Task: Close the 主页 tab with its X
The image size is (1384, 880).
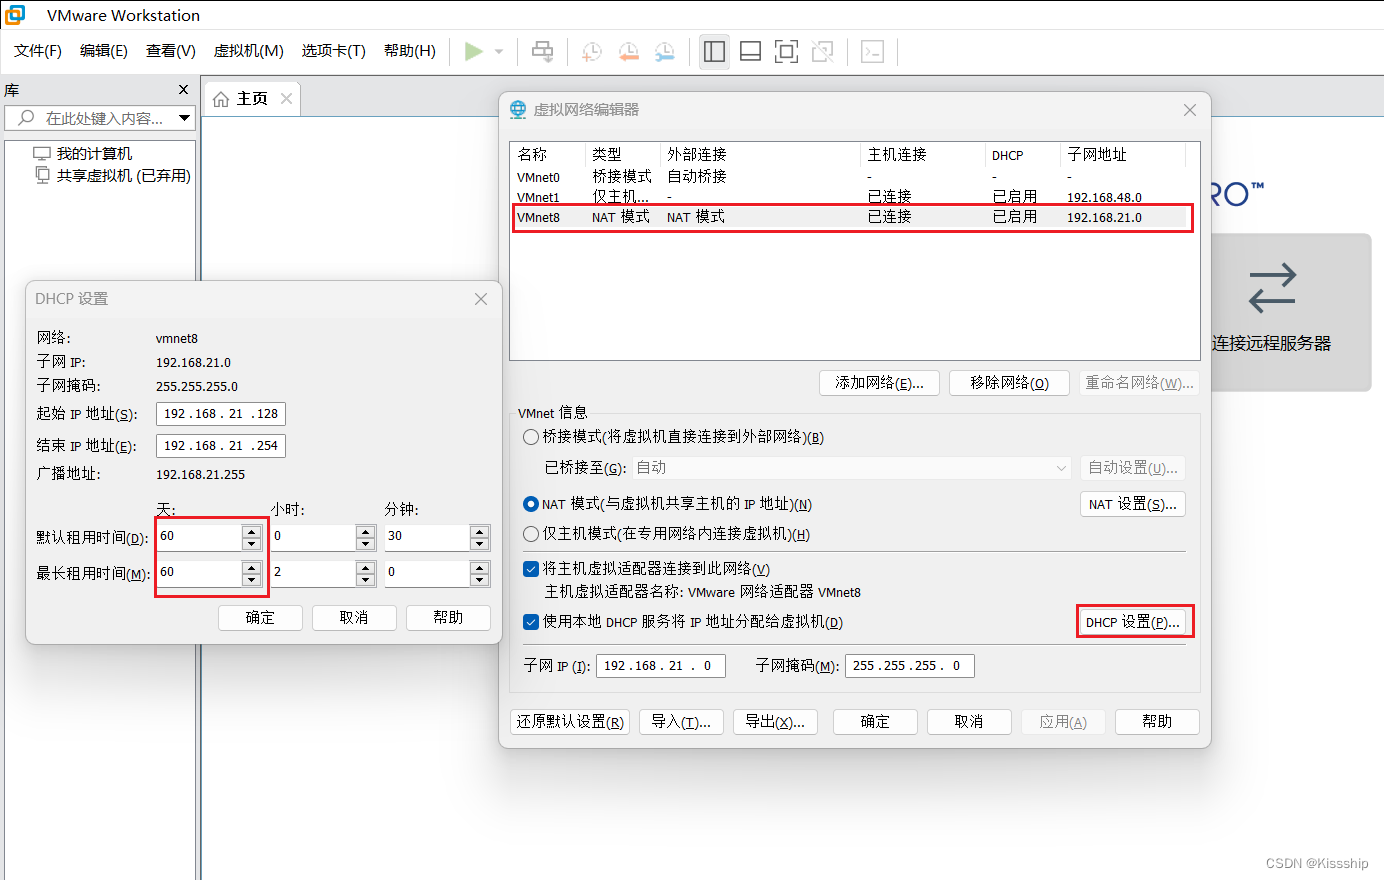Action: [287, 98]
